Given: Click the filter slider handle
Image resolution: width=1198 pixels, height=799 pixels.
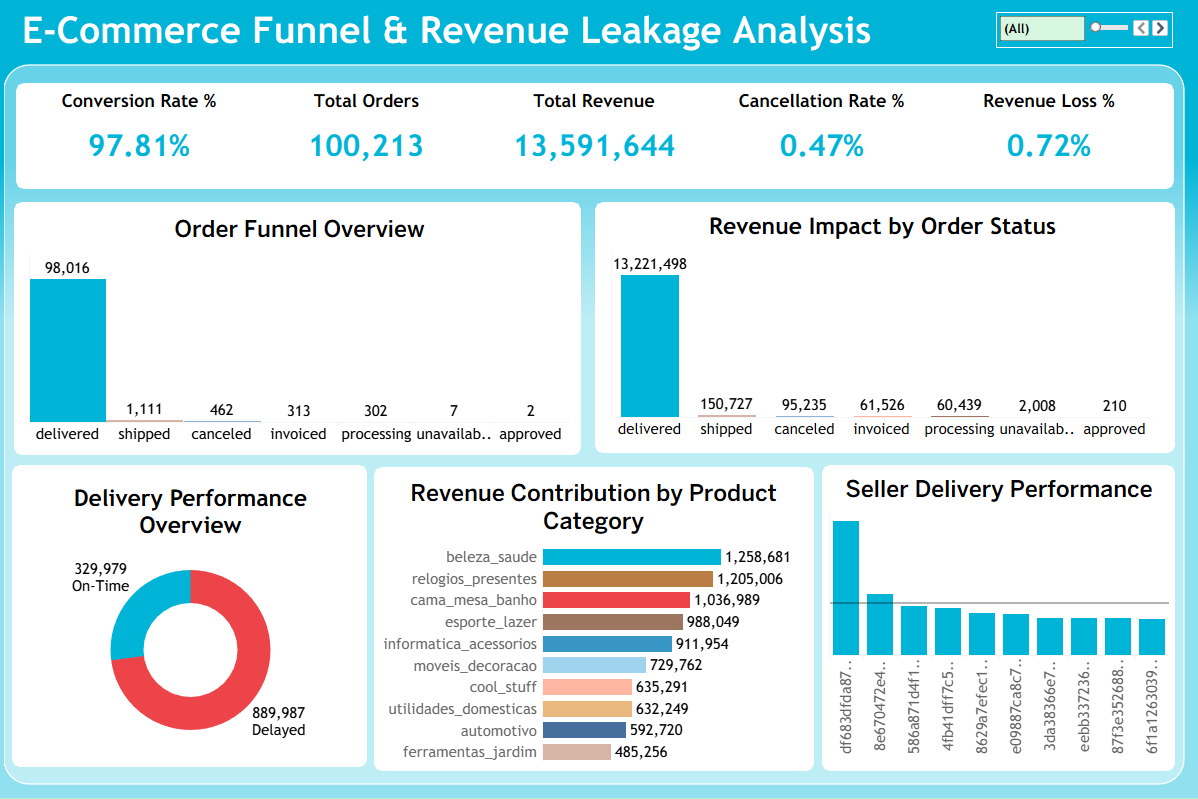Looking at the screenshot, I should point(1096,27).
